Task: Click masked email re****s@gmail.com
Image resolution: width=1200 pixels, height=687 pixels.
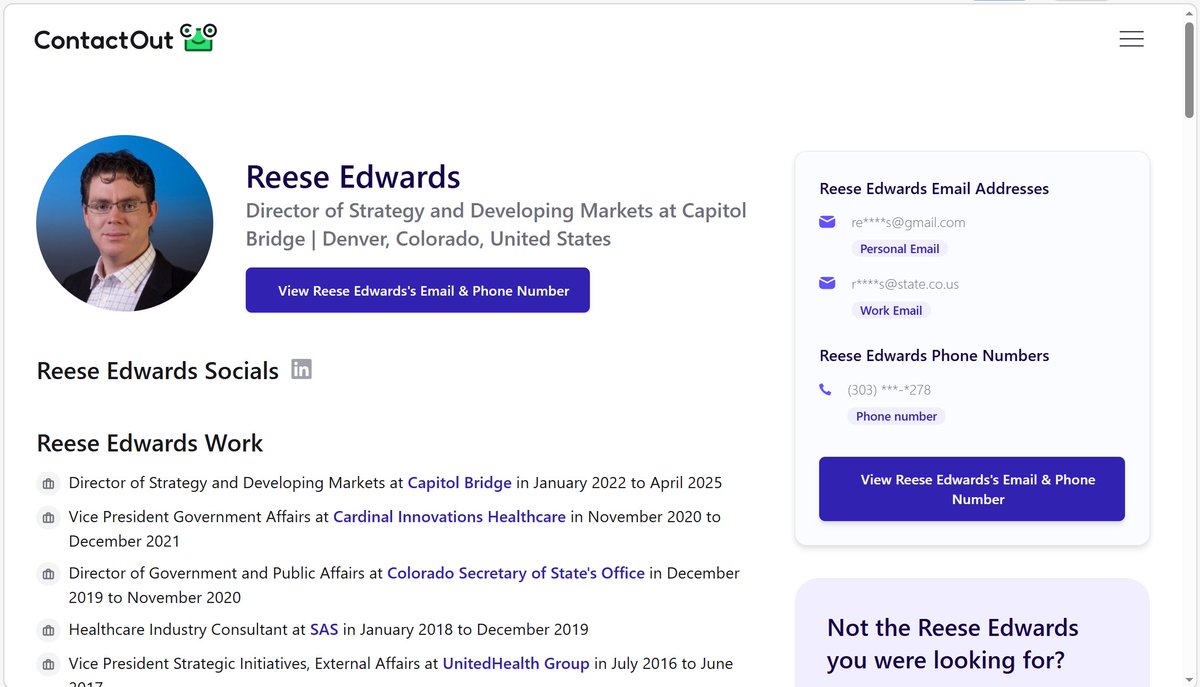Action: pos(908,222)
